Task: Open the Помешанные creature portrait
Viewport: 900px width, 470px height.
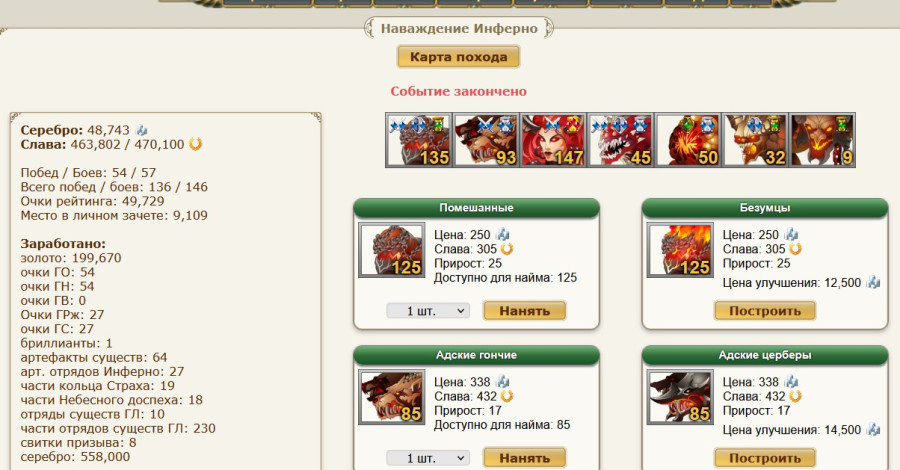Action: pyautogui.click(x=392, y=250)
